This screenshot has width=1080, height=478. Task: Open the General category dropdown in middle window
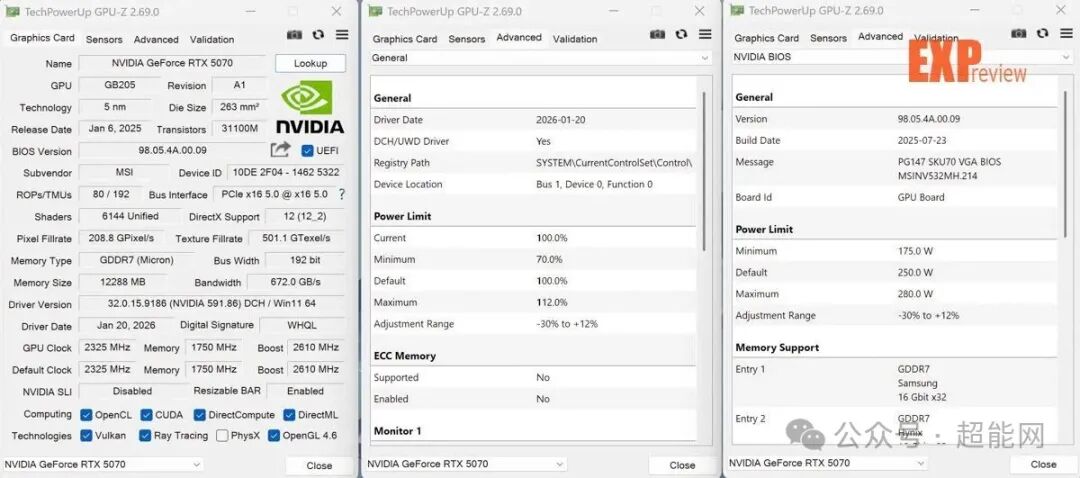click(x=541, y=58)
